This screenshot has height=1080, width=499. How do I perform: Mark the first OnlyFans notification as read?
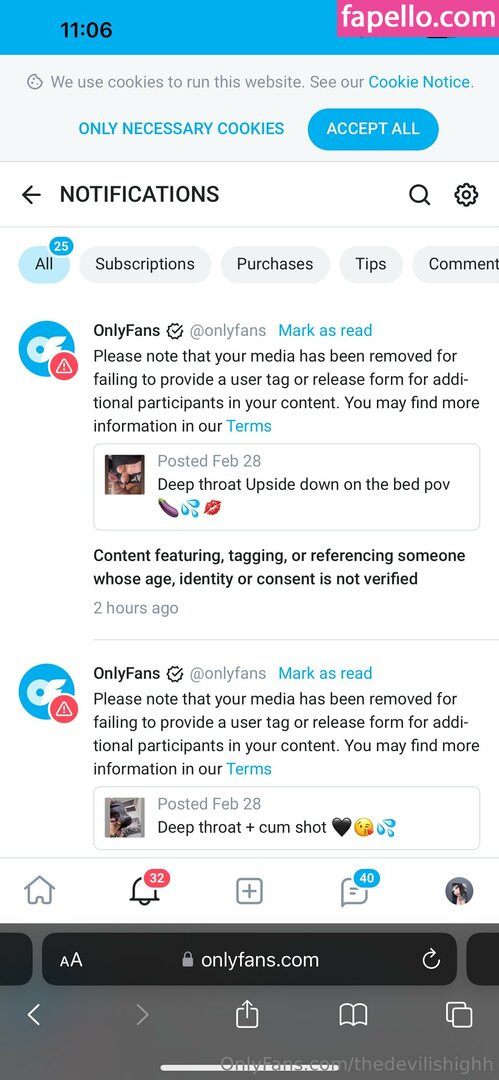pyautogui.click(x=325, y=331)
